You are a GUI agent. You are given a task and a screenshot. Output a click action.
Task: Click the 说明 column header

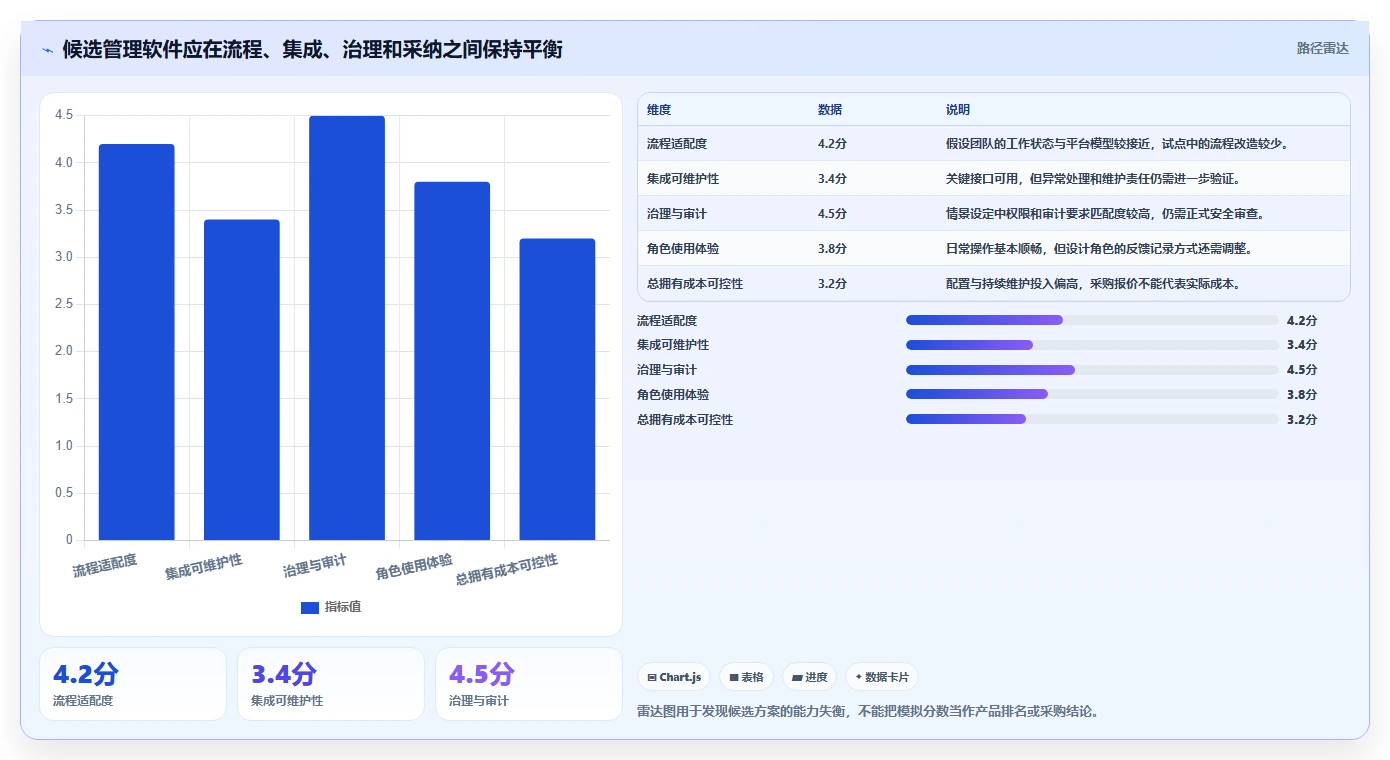[958, 110]
